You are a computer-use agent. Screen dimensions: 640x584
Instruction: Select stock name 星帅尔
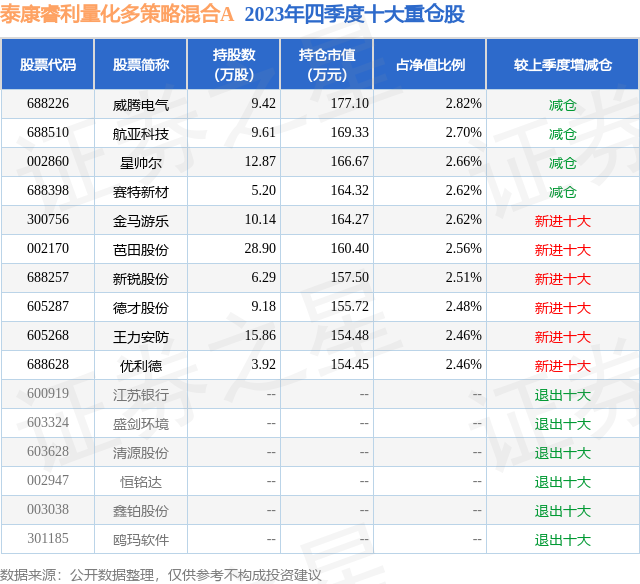[x=141, y=163]
